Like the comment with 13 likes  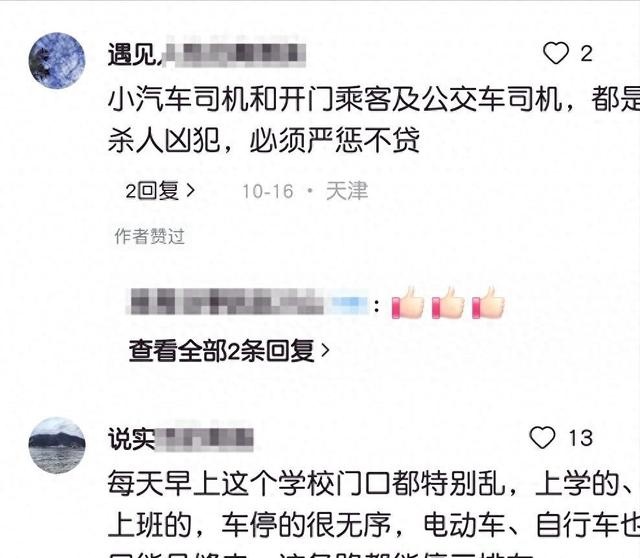pos(542,438)
